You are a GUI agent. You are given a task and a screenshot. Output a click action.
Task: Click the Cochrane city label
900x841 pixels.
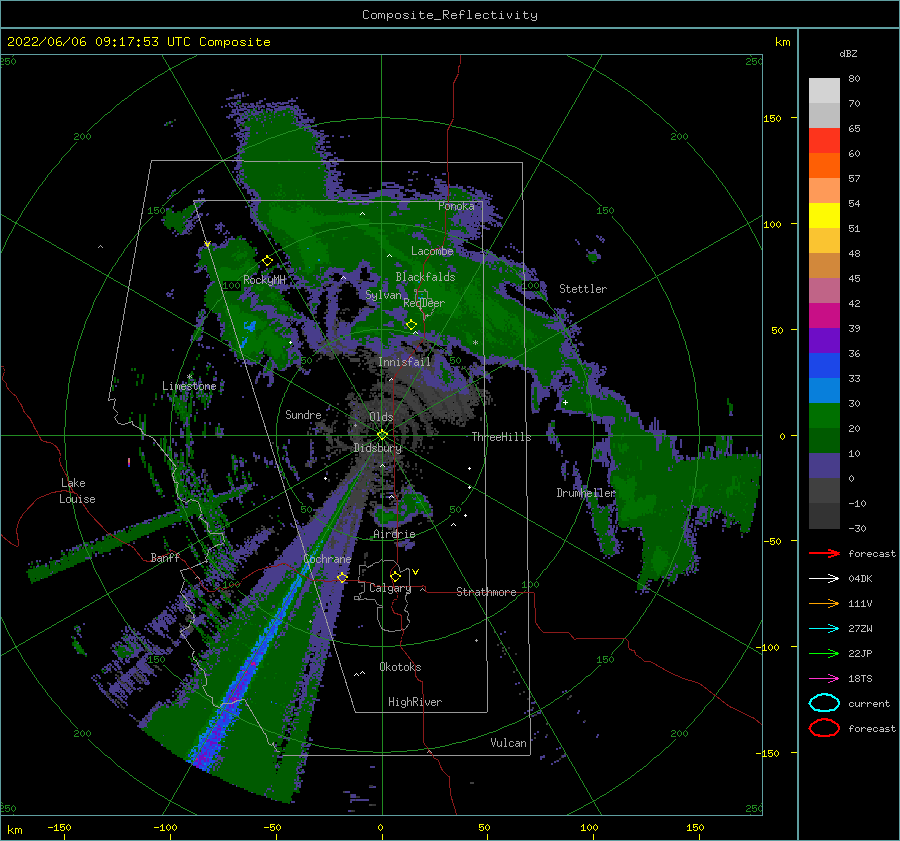coord(327,559)
